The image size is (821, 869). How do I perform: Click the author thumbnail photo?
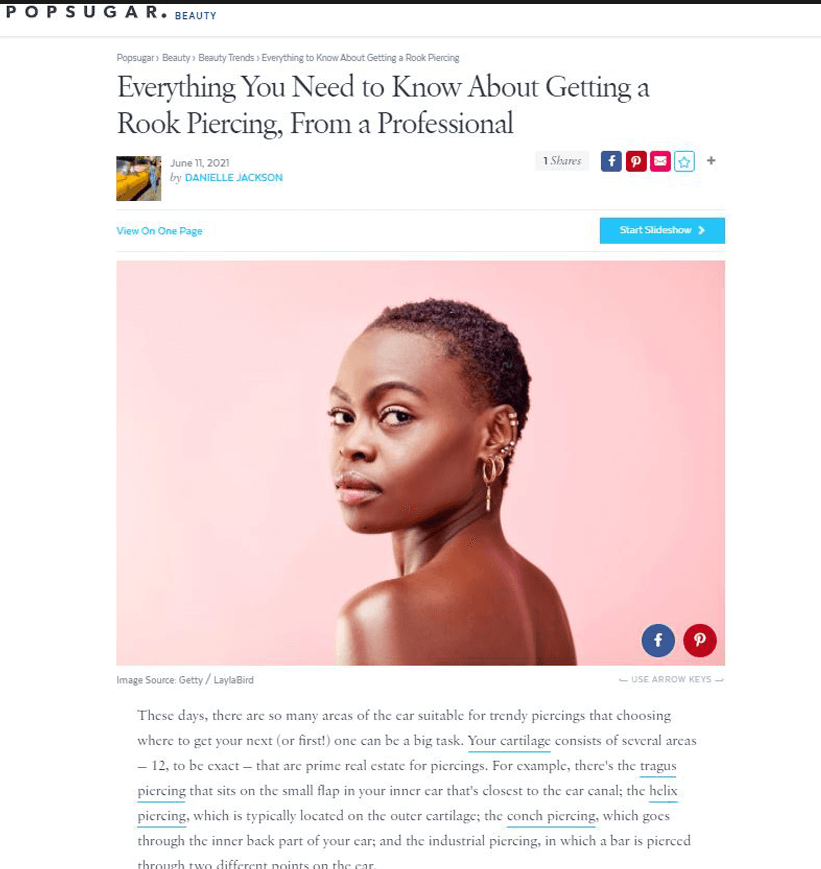(139, 178)
